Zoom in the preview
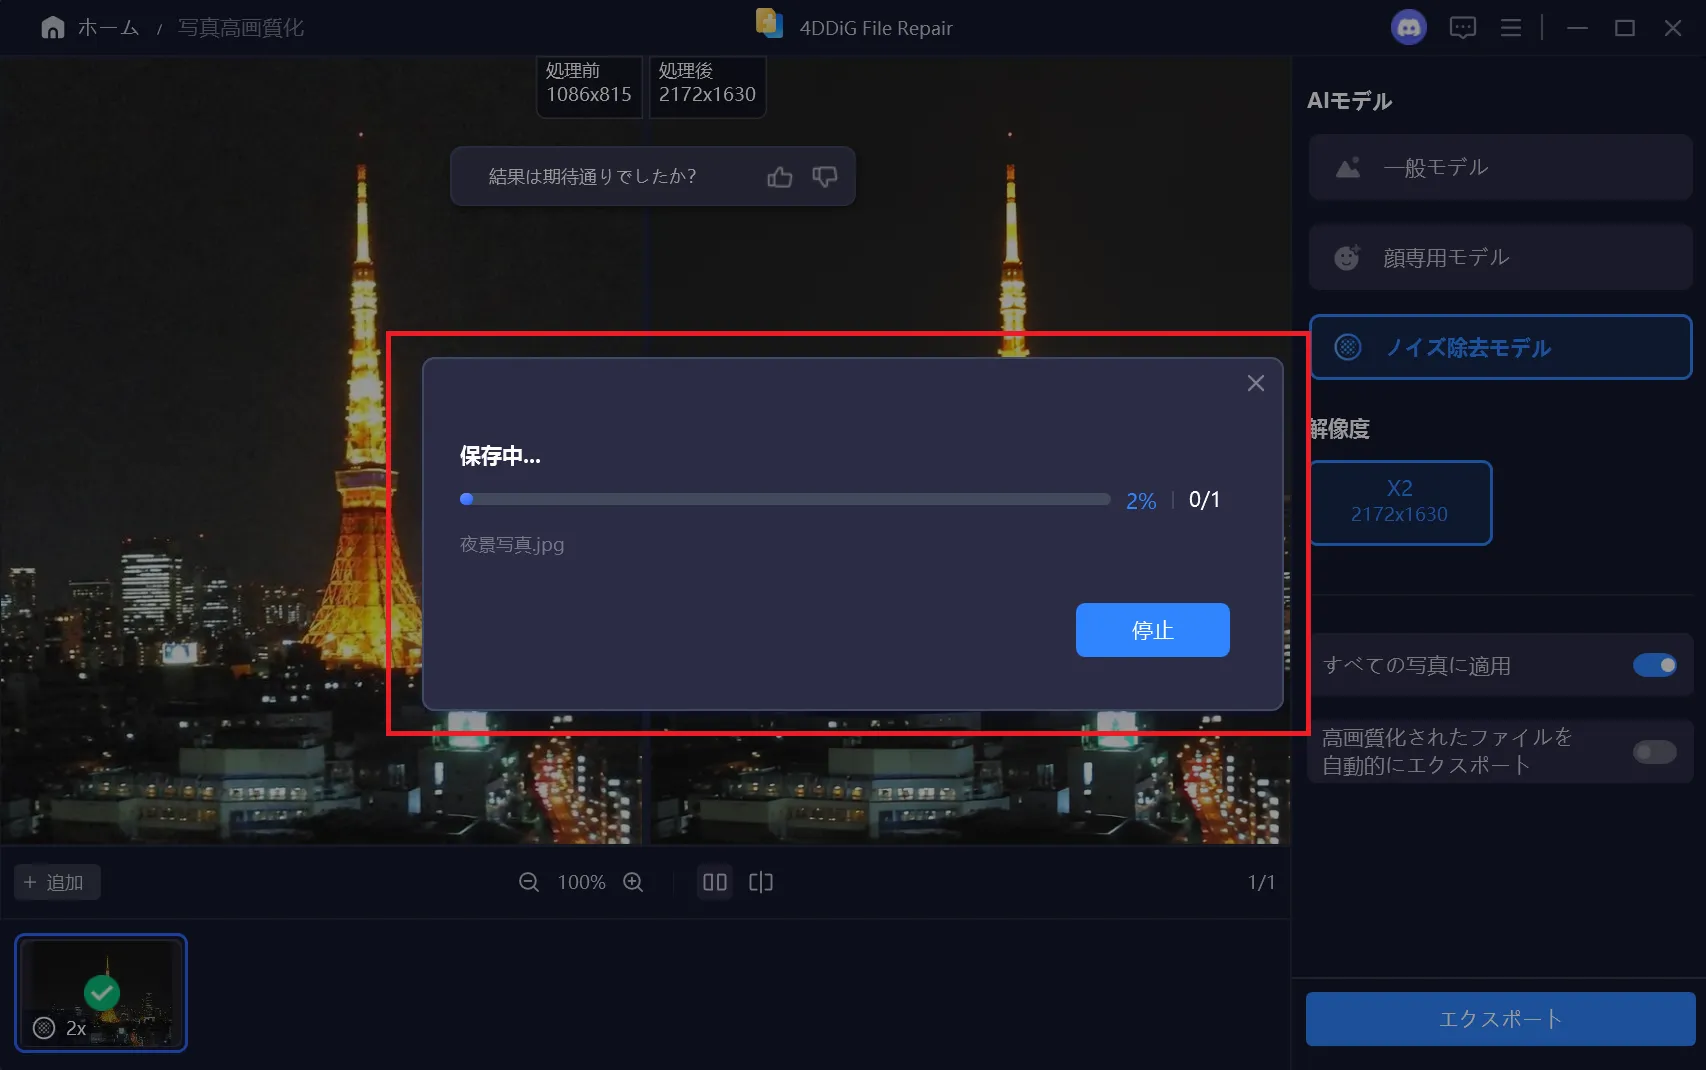The width and height of the screenshot is (1706, 1070). [x=633, y=882]
